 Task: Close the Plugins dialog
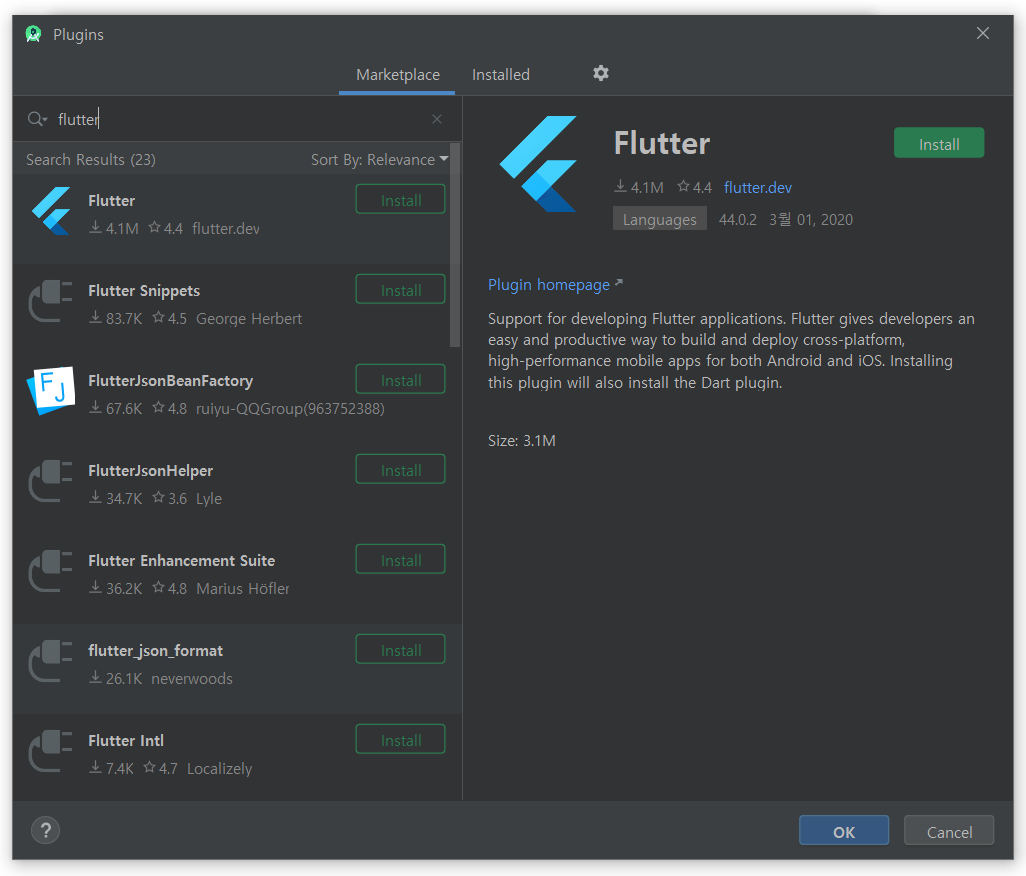983,33
